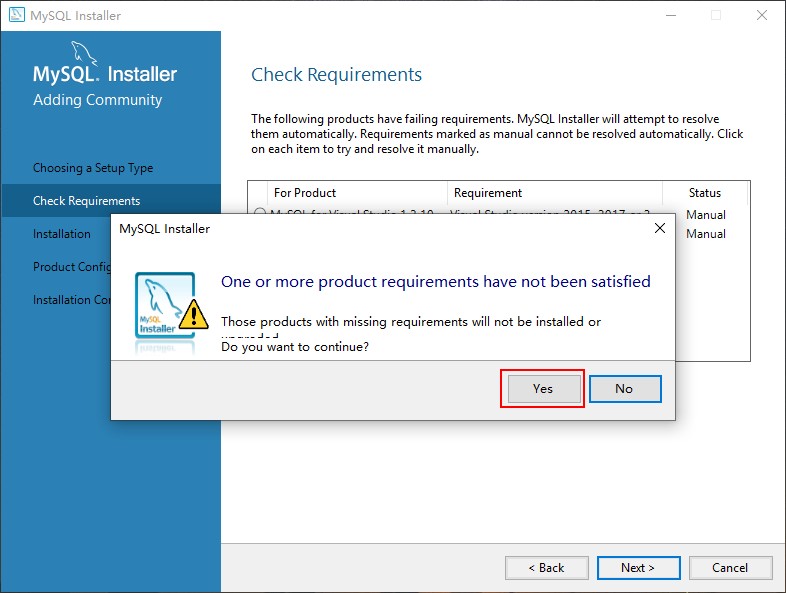
Task: Select the first Manual status entry
Action: click(x=706, y=215)
